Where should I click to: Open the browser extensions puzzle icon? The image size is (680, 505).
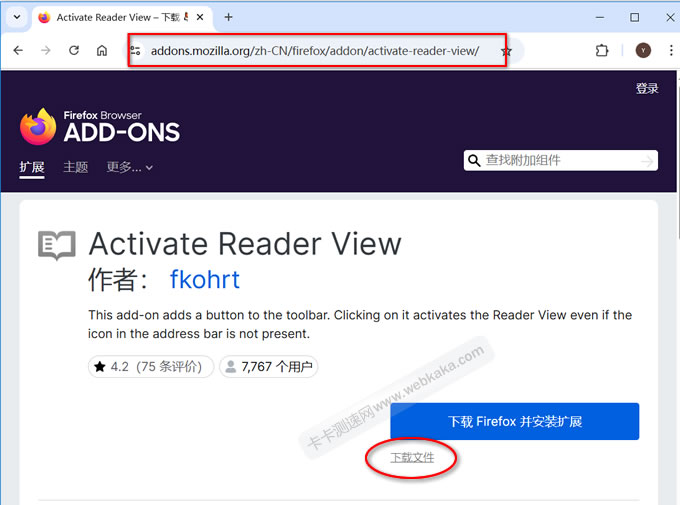click(x=602, y=51)
